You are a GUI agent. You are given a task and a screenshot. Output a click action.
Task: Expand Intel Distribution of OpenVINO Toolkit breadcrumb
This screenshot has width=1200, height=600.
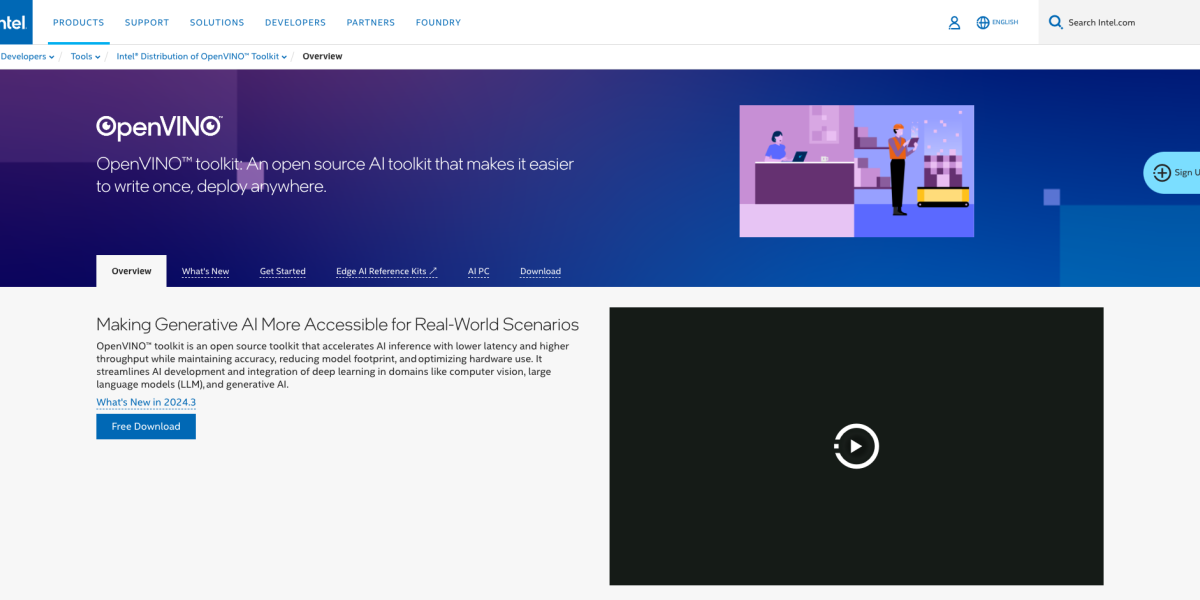[201, 57]
